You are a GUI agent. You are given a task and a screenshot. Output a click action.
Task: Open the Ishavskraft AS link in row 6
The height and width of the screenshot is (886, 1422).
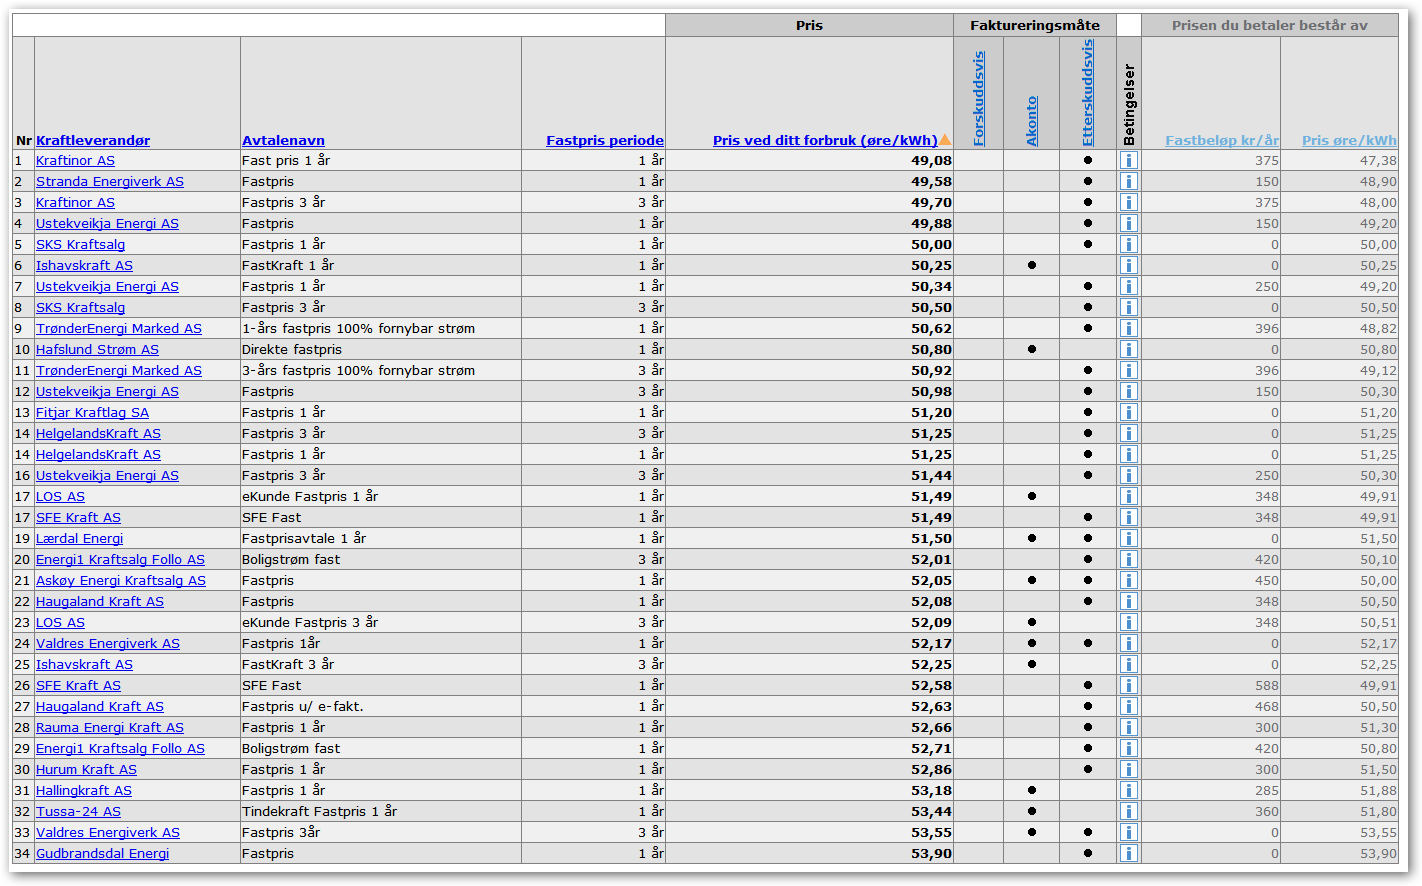[x=84, y=265]
